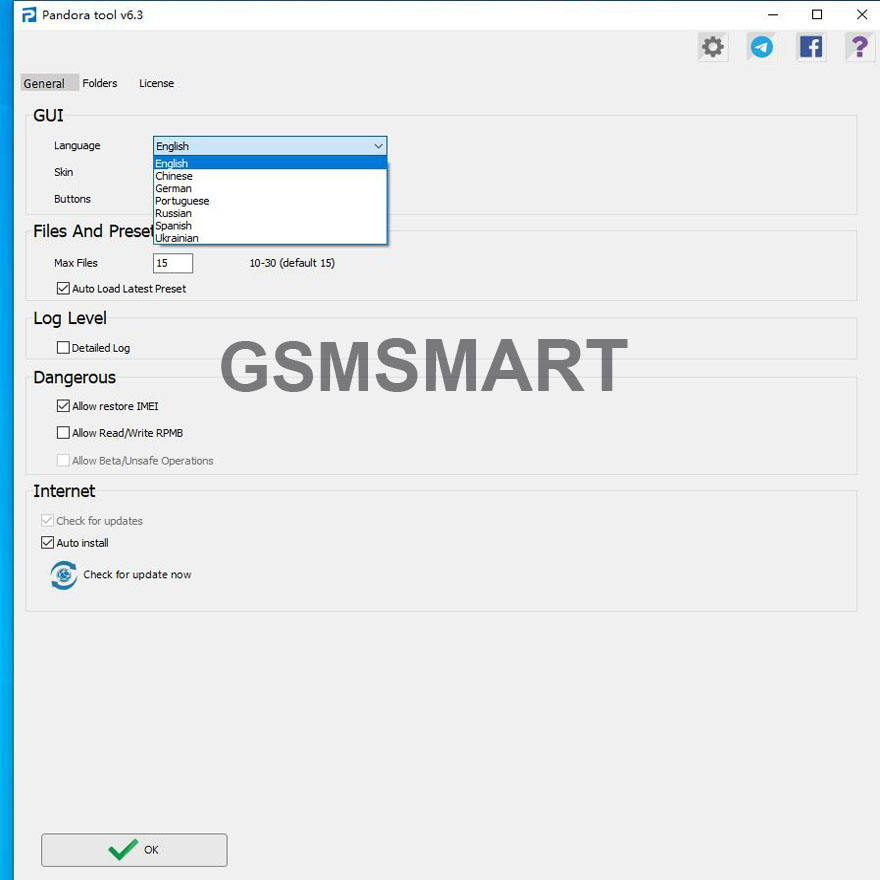Click the 10-30 (default 15) hint text
Viewport: 880px width, 880px height.
tap(292, 263)
